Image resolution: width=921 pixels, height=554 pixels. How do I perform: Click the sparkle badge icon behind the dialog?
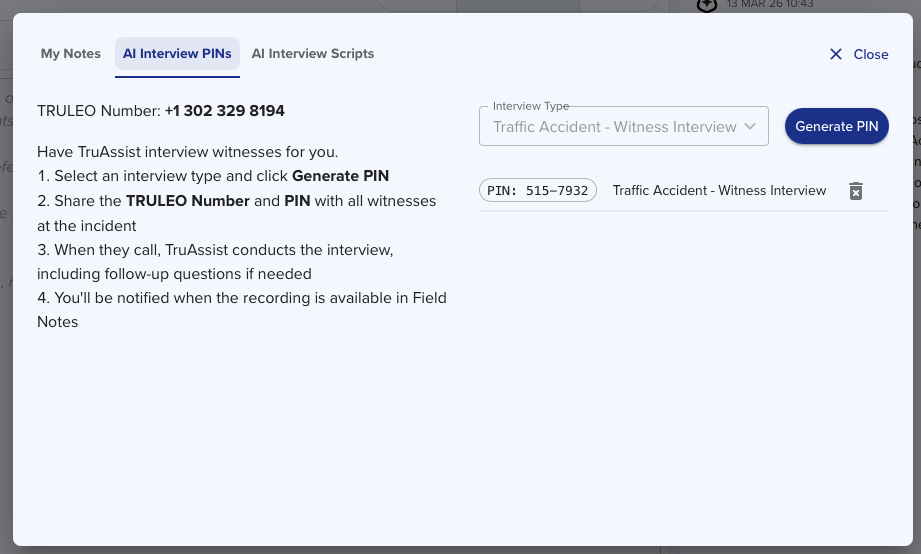pos(708,5)
